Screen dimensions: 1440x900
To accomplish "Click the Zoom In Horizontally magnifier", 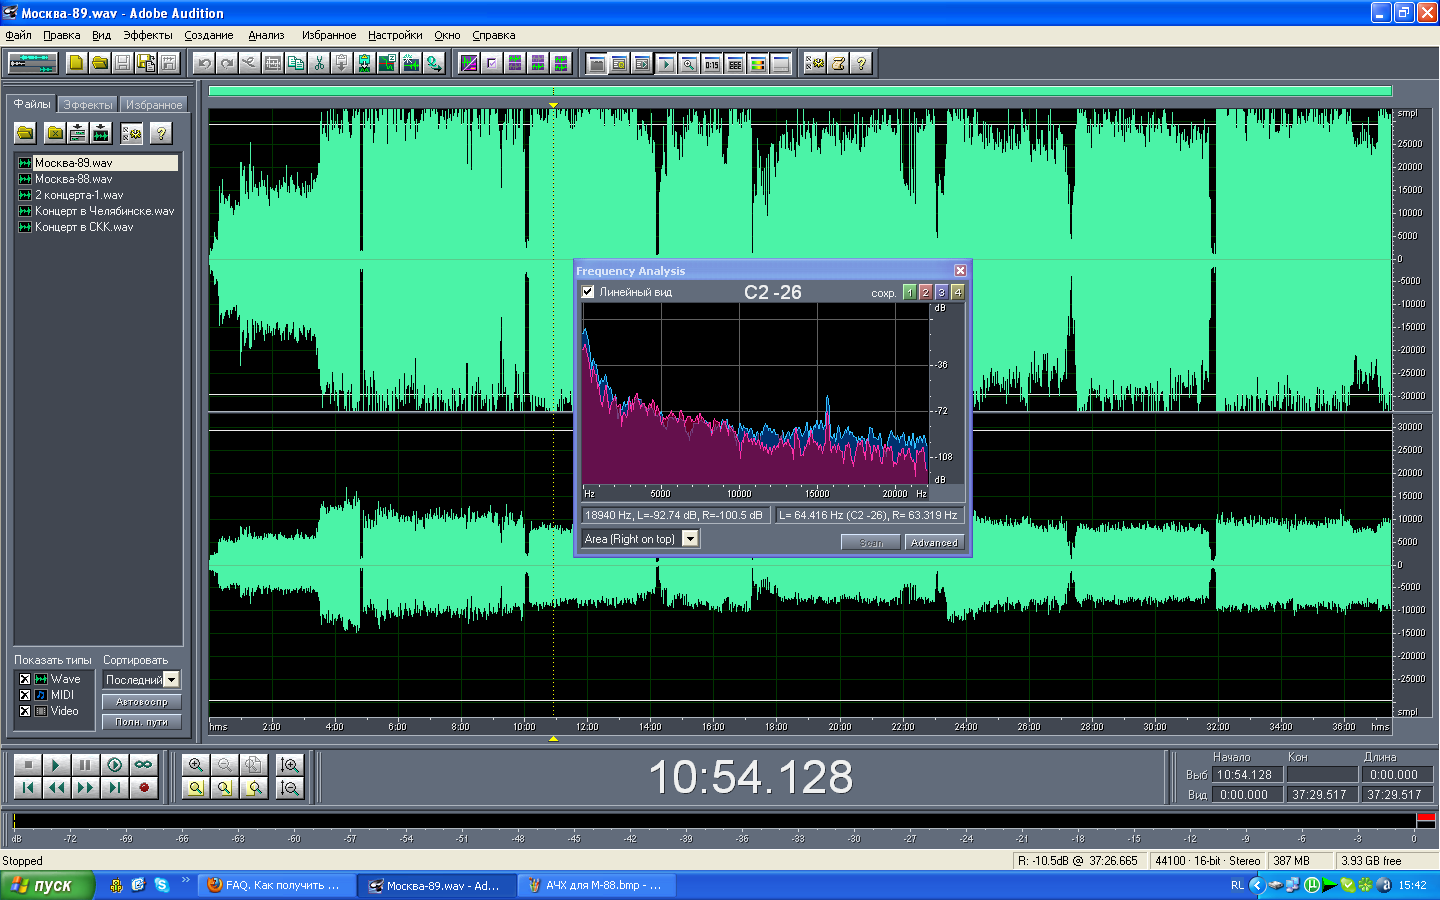I will (196, 765).
